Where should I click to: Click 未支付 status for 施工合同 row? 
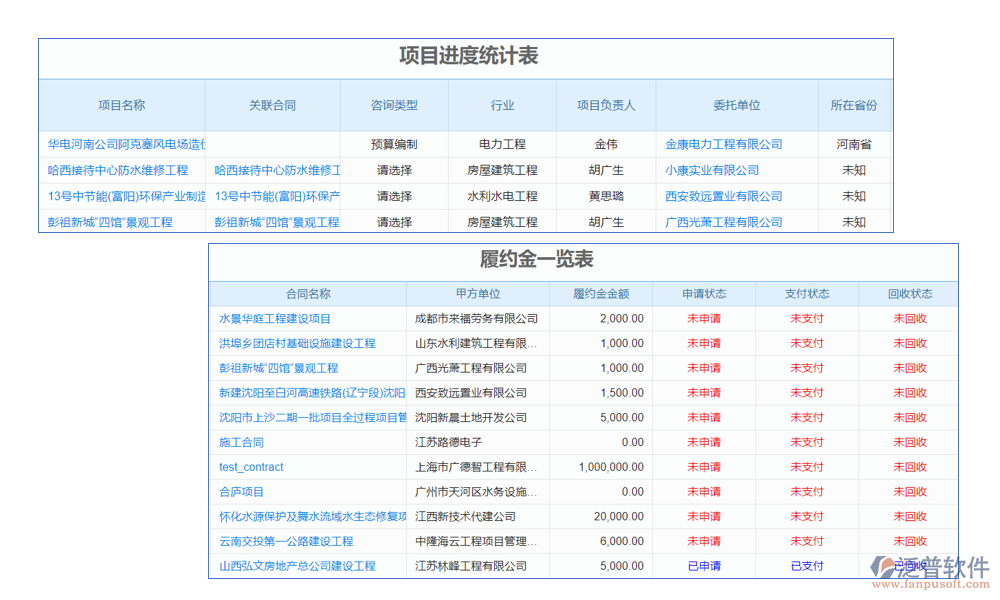[805, 442]
